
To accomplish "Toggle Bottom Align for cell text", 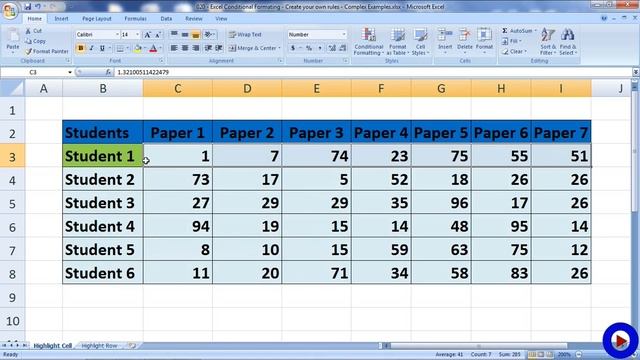I will point(196,35).
